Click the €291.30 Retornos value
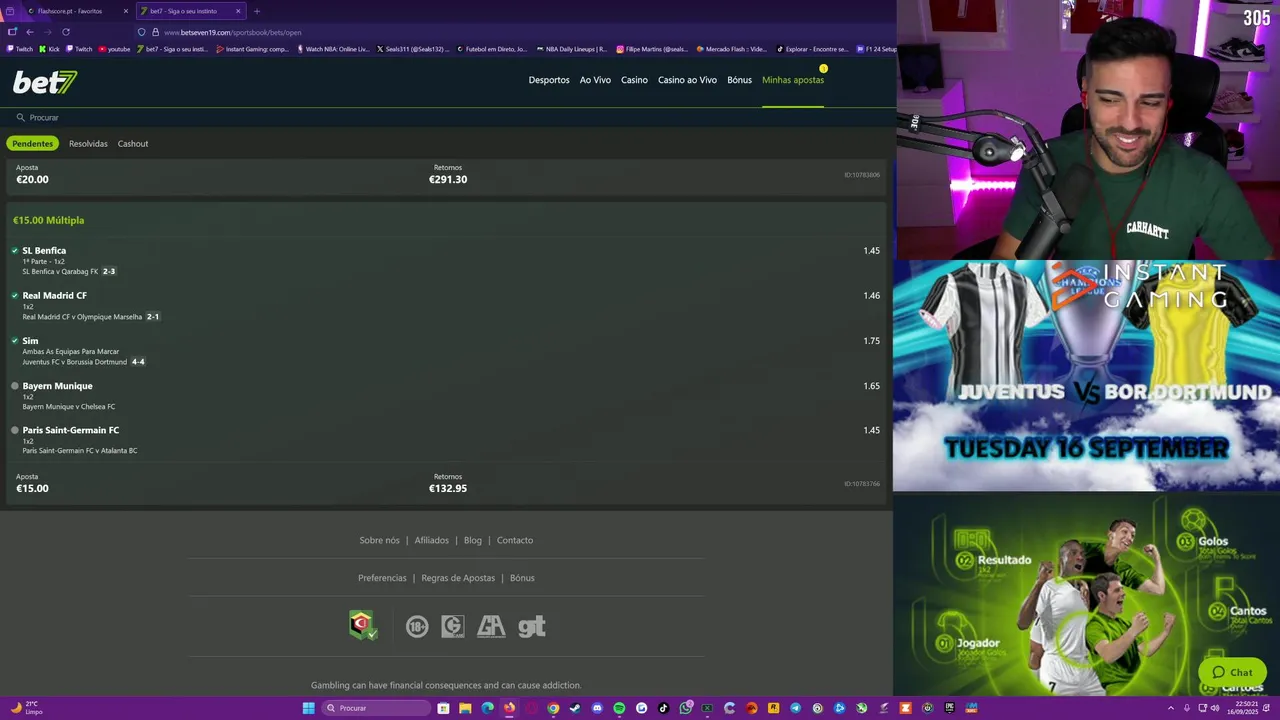Image resolution: width=1280 pixels, height=720 pixels. (x=448, y=180)
